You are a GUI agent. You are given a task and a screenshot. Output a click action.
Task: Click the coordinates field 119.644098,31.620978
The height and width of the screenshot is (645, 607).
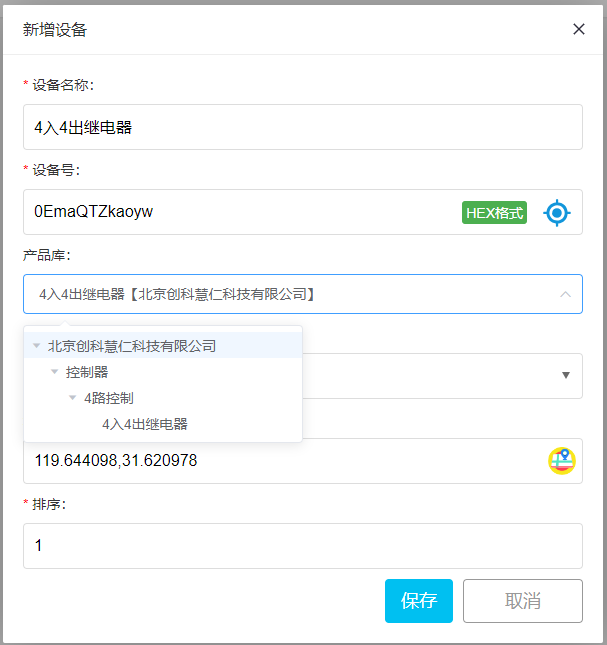click(x=303, y=461)
